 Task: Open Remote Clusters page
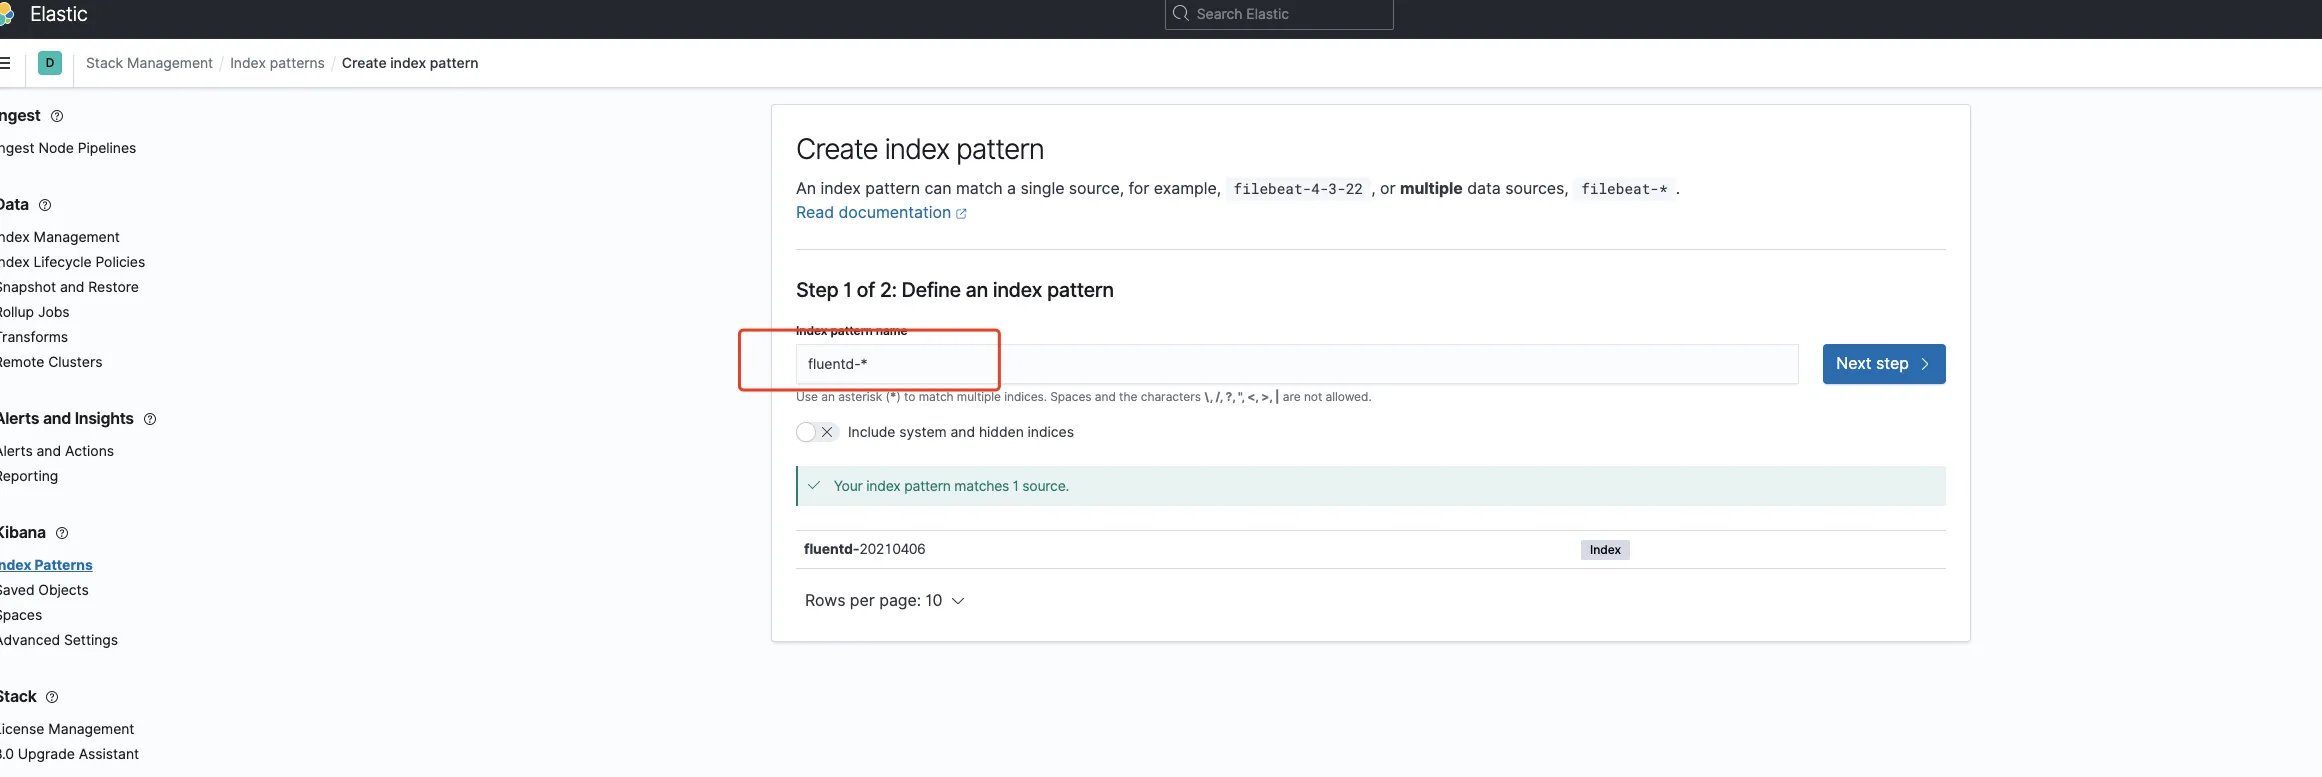click(x=51, y=362)
